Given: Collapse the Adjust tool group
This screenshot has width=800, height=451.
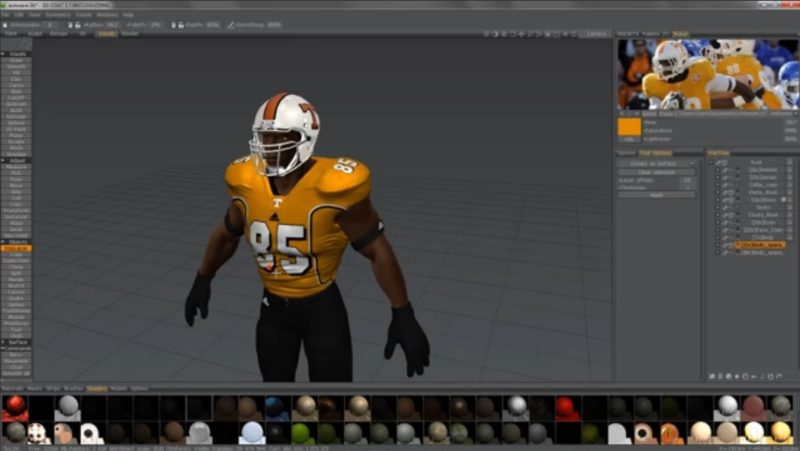Looking at the screenshot, I should click(3, 160).
